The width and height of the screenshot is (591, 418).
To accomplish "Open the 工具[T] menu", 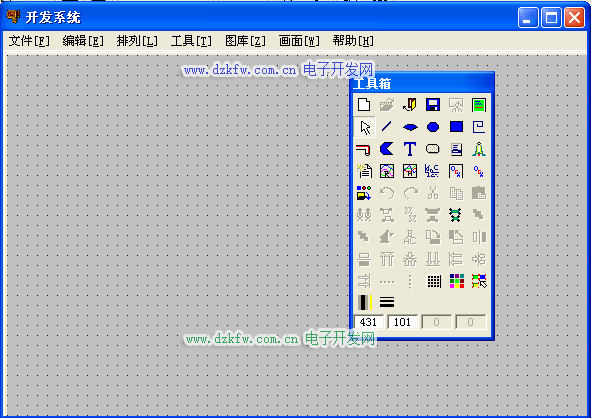I will point(191,41).
